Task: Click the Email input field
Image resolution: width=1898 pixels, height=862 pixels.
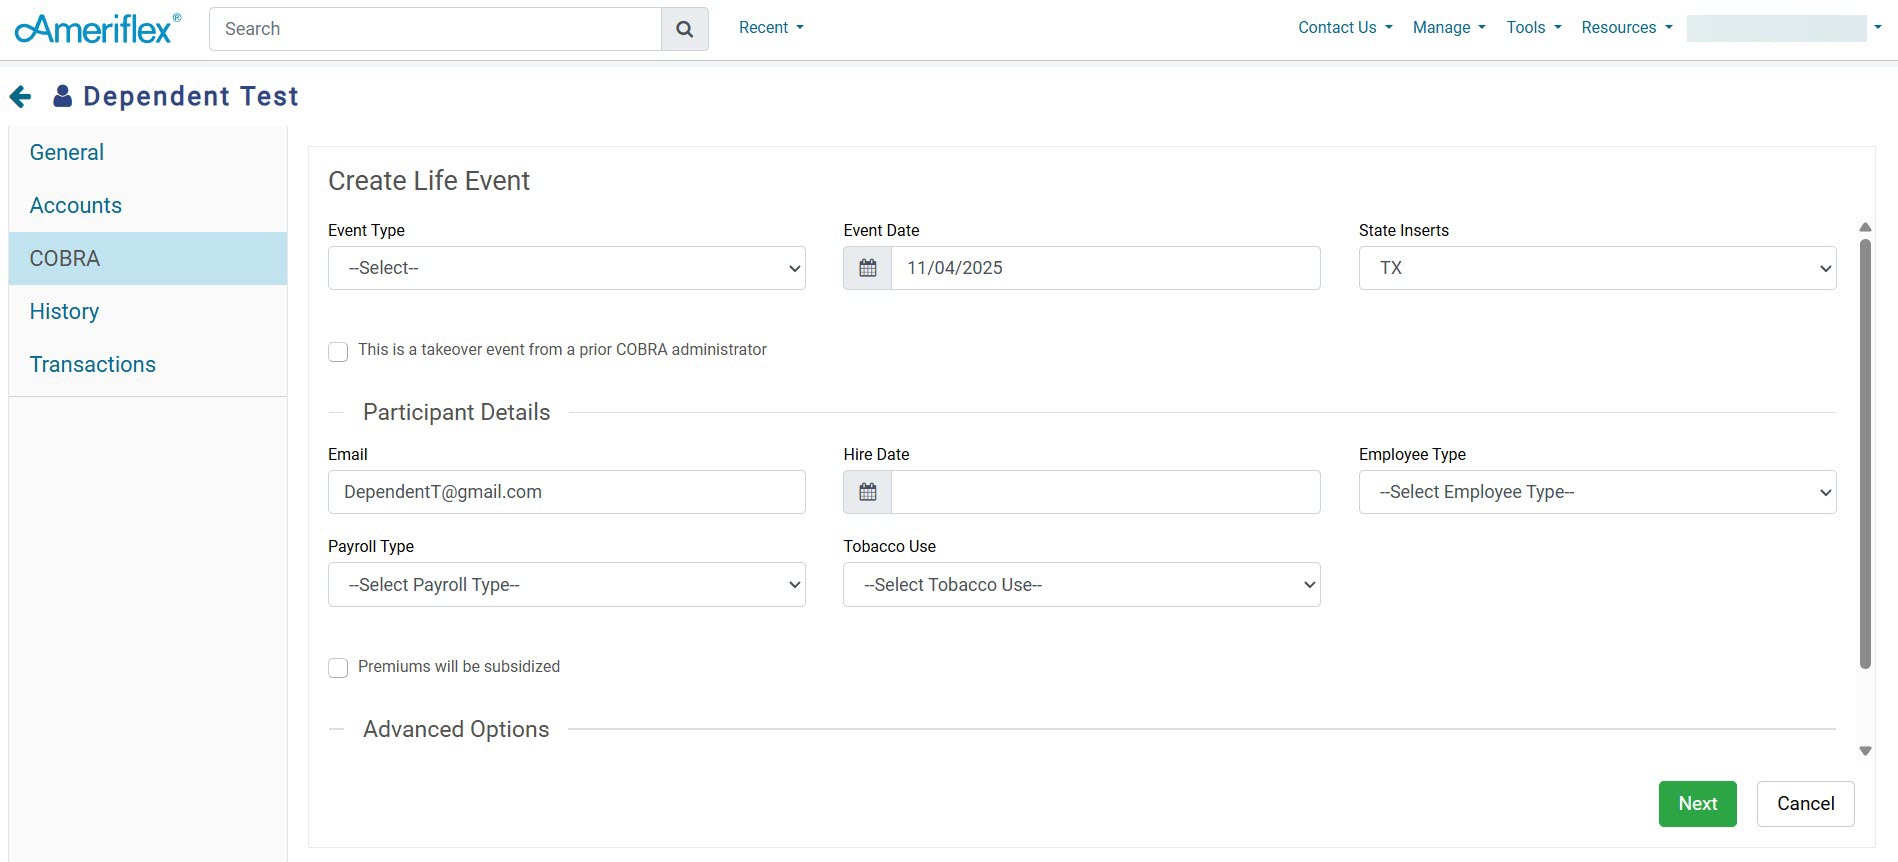Action: tap(566, 492)
